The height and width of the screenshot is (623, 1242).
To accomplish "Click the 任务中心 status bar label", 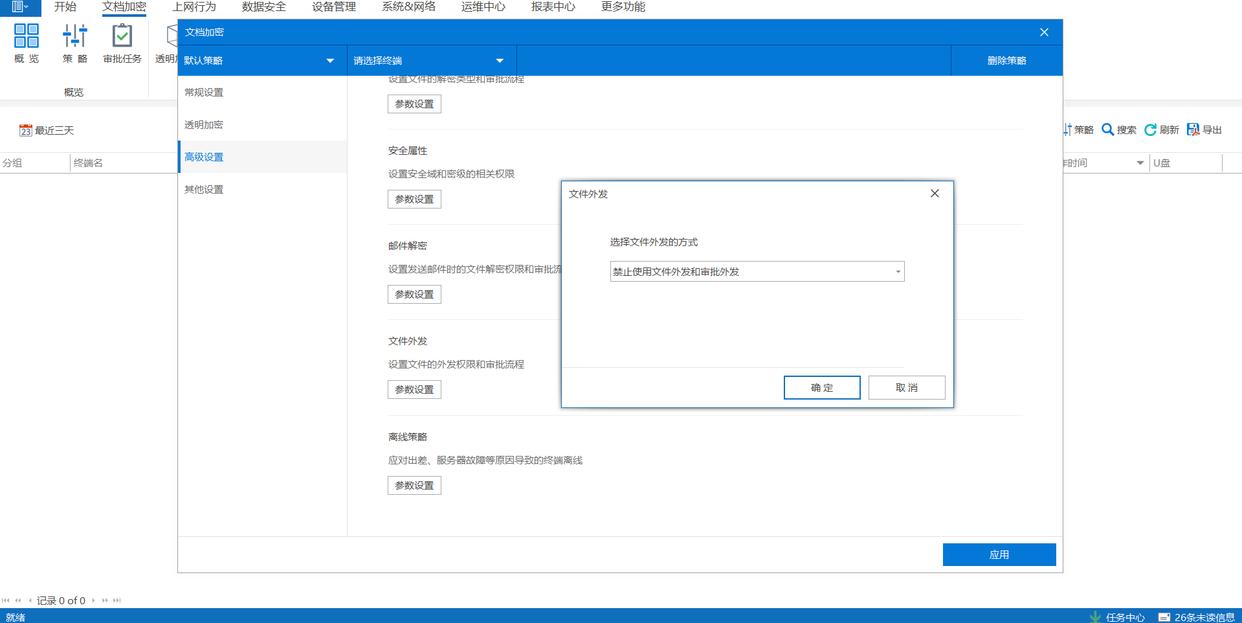I will (x=1125, y=617).
